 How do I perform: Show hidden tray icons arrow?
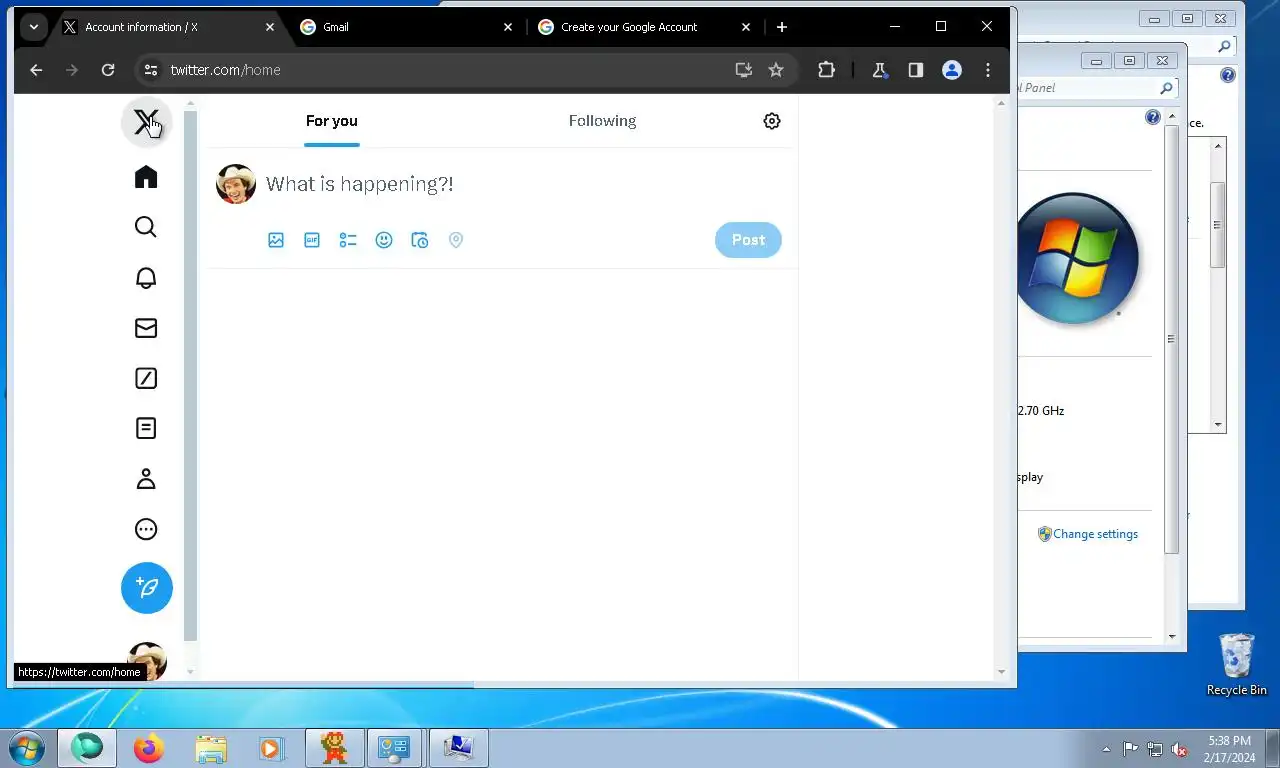[1106, 749]
